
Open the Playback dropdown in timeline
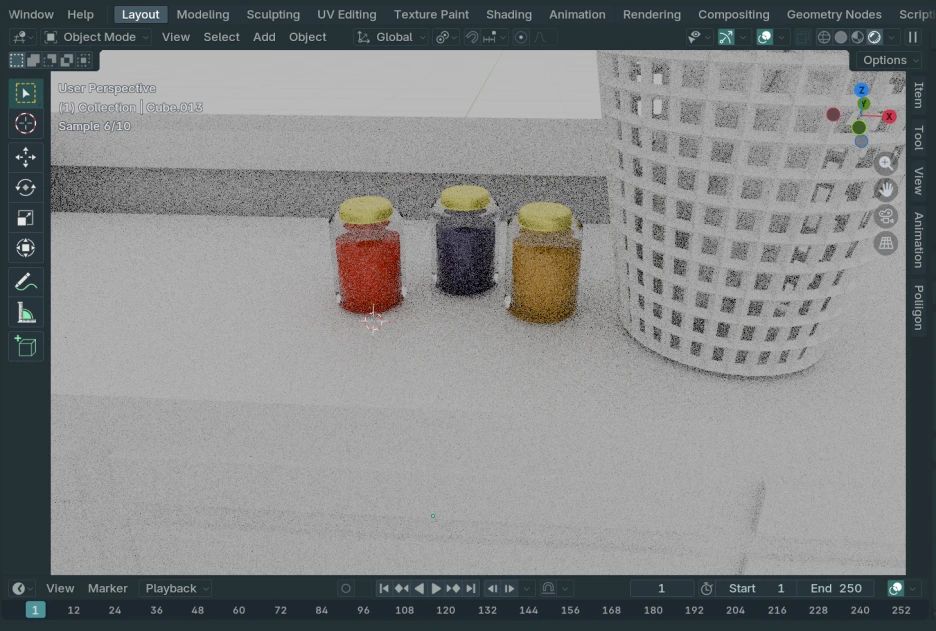(x=176, y=589)
